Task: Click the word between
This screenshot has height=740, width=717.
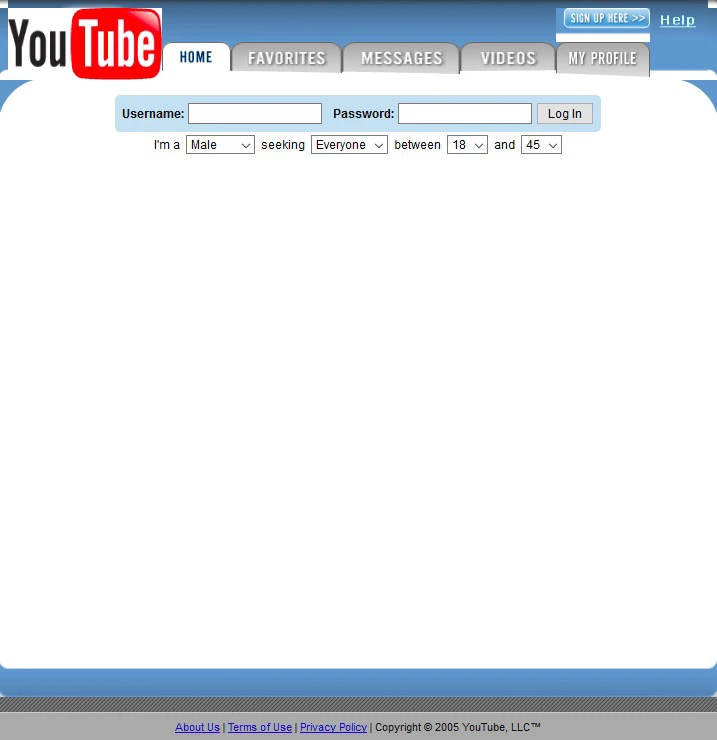Action: pos(417,145)
